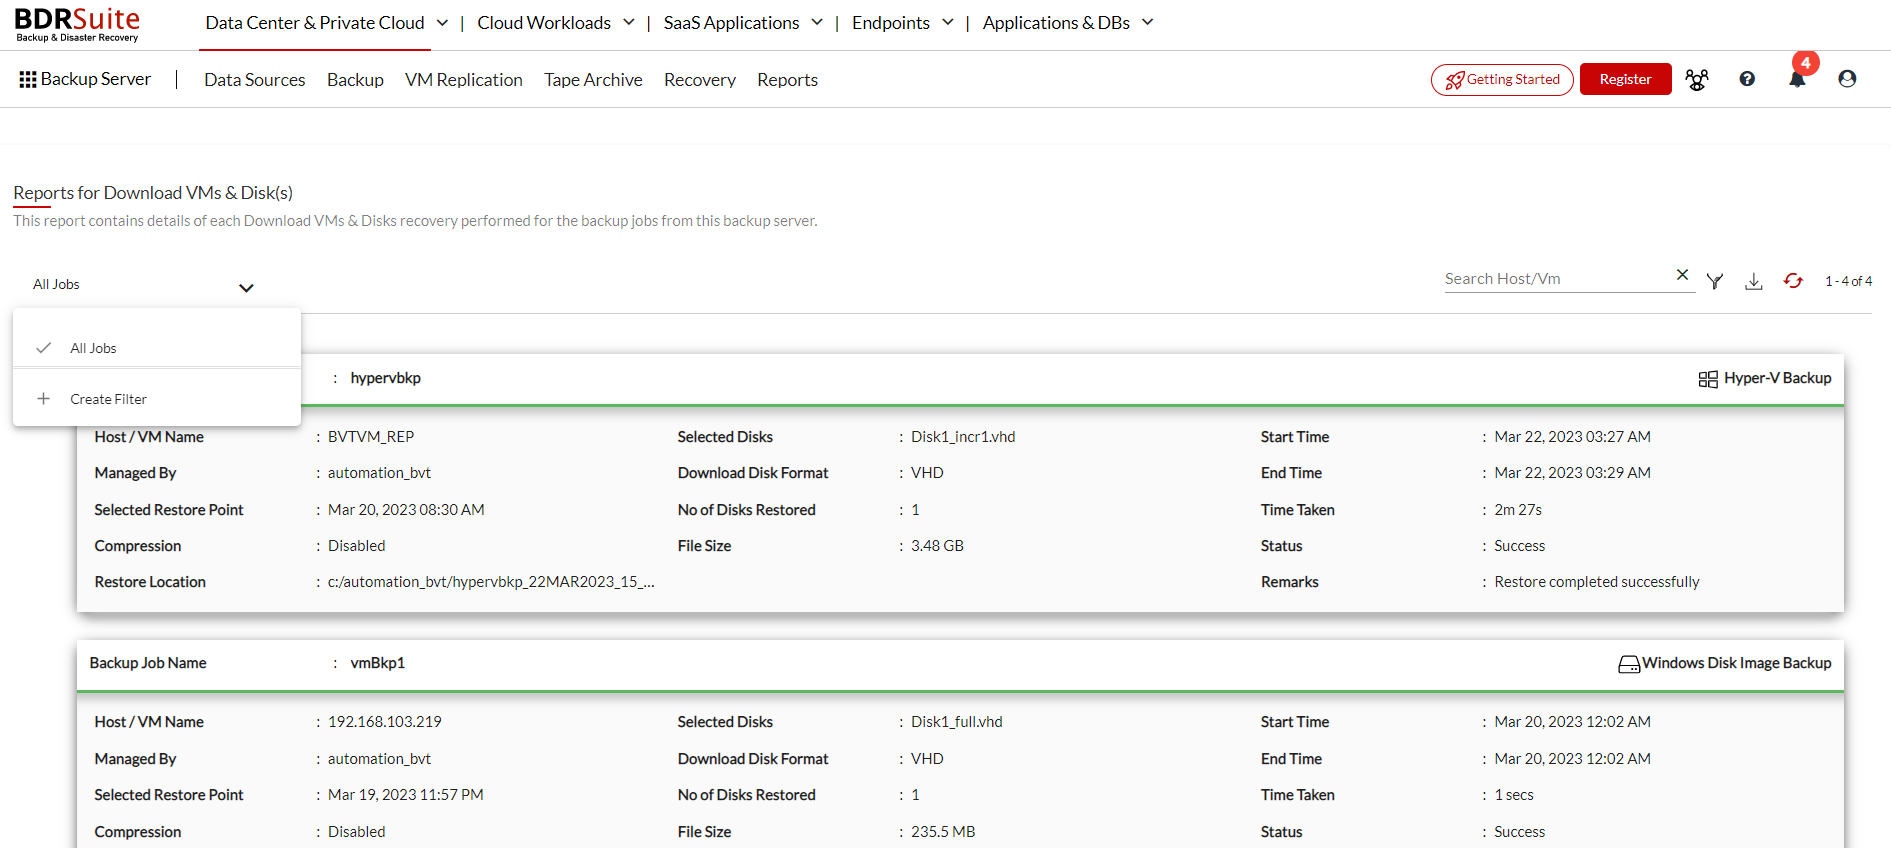Select All Jobs option in dropdown list

point(157,348)
